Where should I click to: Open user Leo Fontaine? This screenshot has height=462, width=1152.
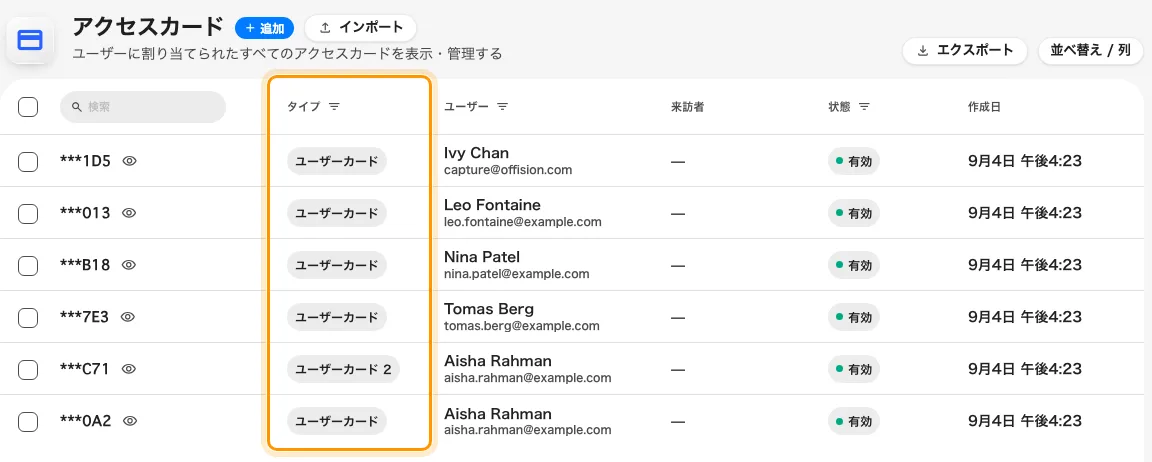[492, 205]
